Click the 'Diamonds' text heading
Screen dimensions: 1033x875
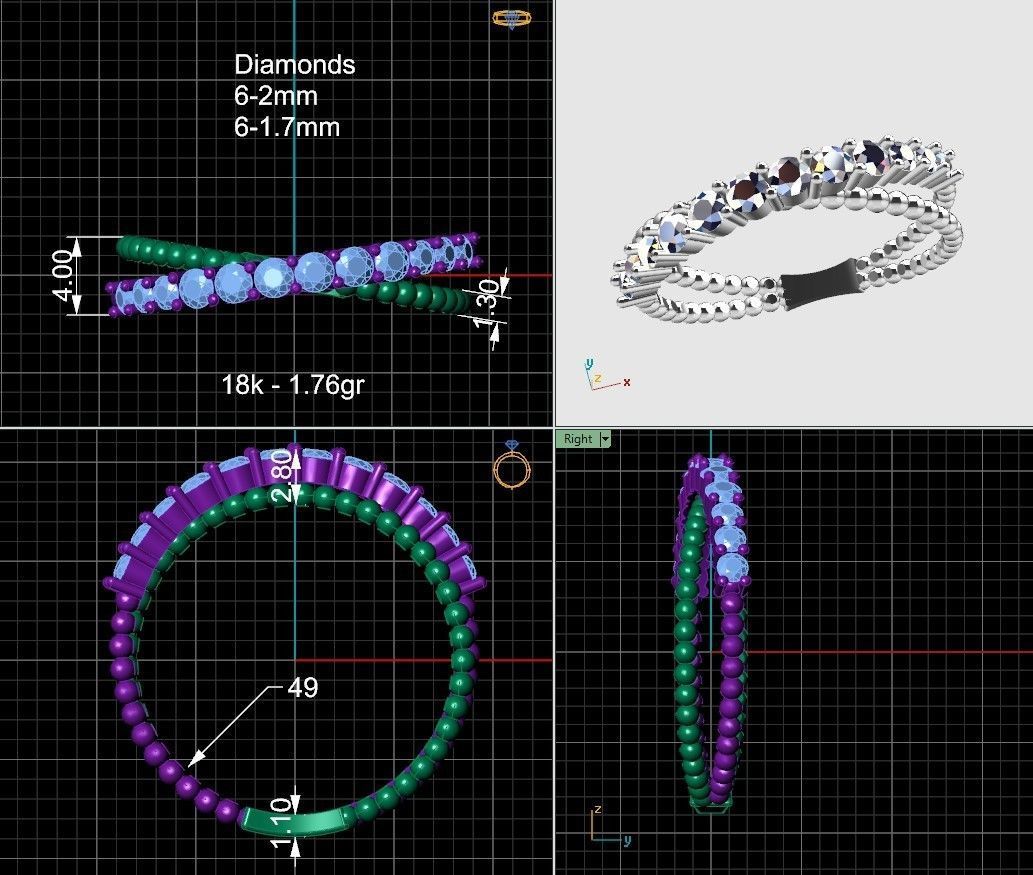click(294, 65)
